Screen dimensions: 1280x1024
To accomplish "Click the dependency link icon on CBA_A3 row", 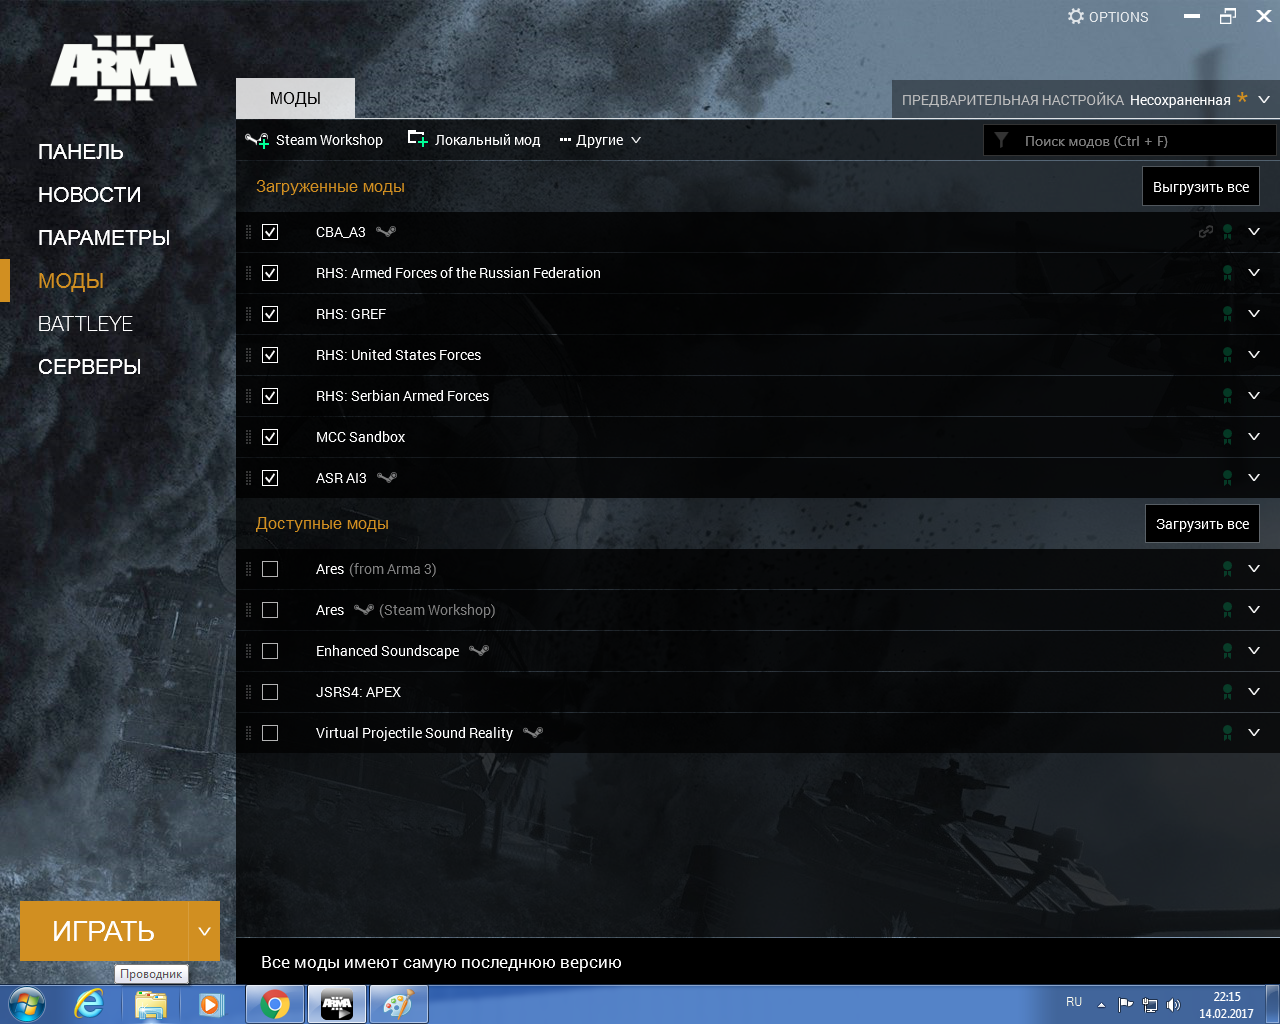I will click(1205, 232).
